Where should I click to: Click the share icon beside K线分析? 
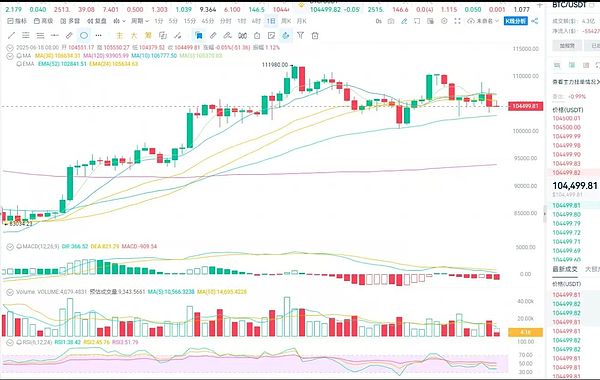tap(535, 21)
